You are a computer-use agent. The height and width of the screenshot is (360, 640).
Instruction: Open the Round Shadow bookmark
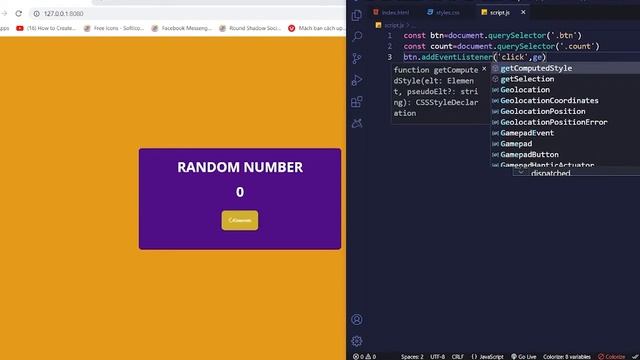[x=250, y=28]
